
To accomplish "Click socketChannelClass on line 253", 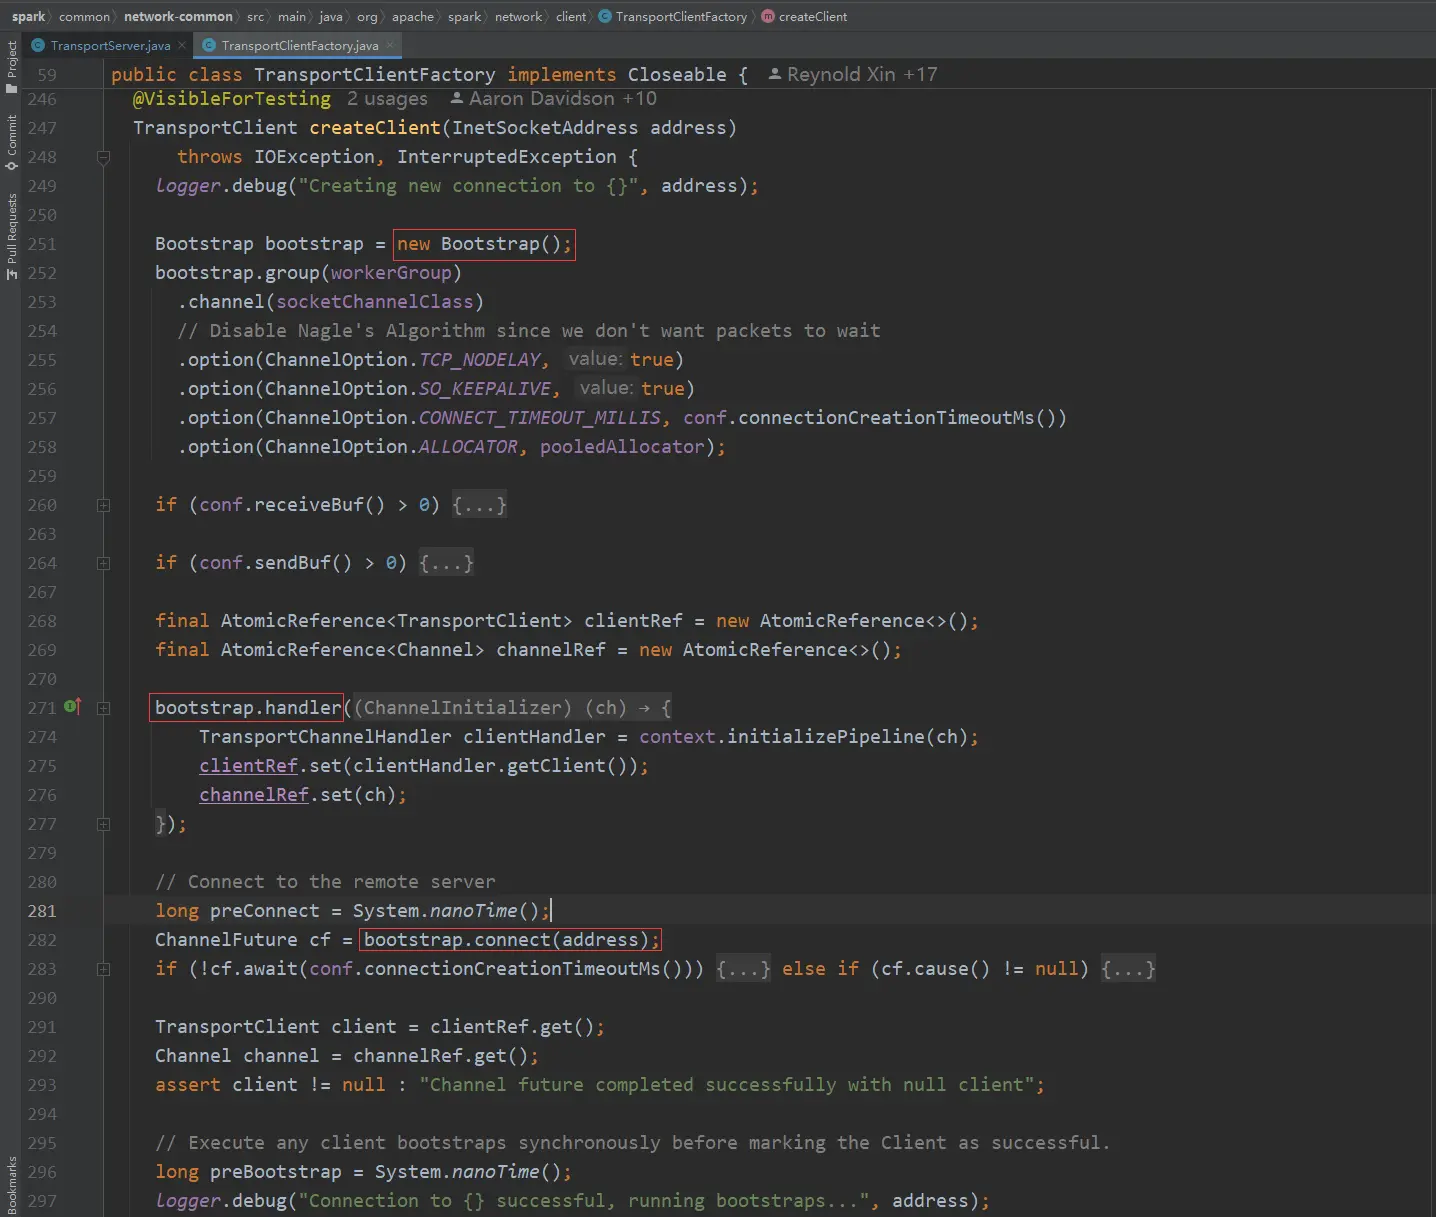I will pyautogui.click(x=375, y=302).
